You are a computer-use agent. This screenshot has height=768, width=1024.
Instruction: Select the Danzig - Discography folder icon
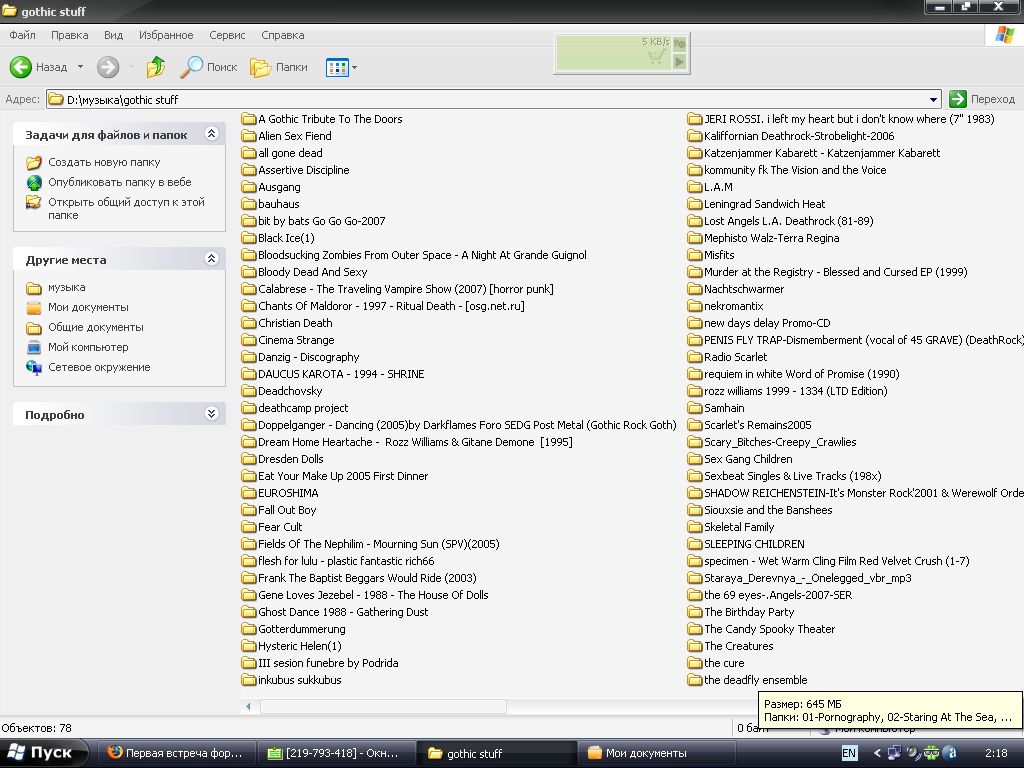point(248,357)
